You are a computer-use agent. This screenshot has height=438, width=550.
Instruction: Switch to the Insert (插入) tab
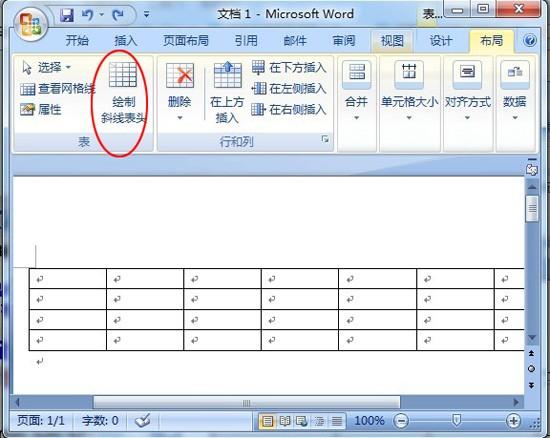[126, 41]
